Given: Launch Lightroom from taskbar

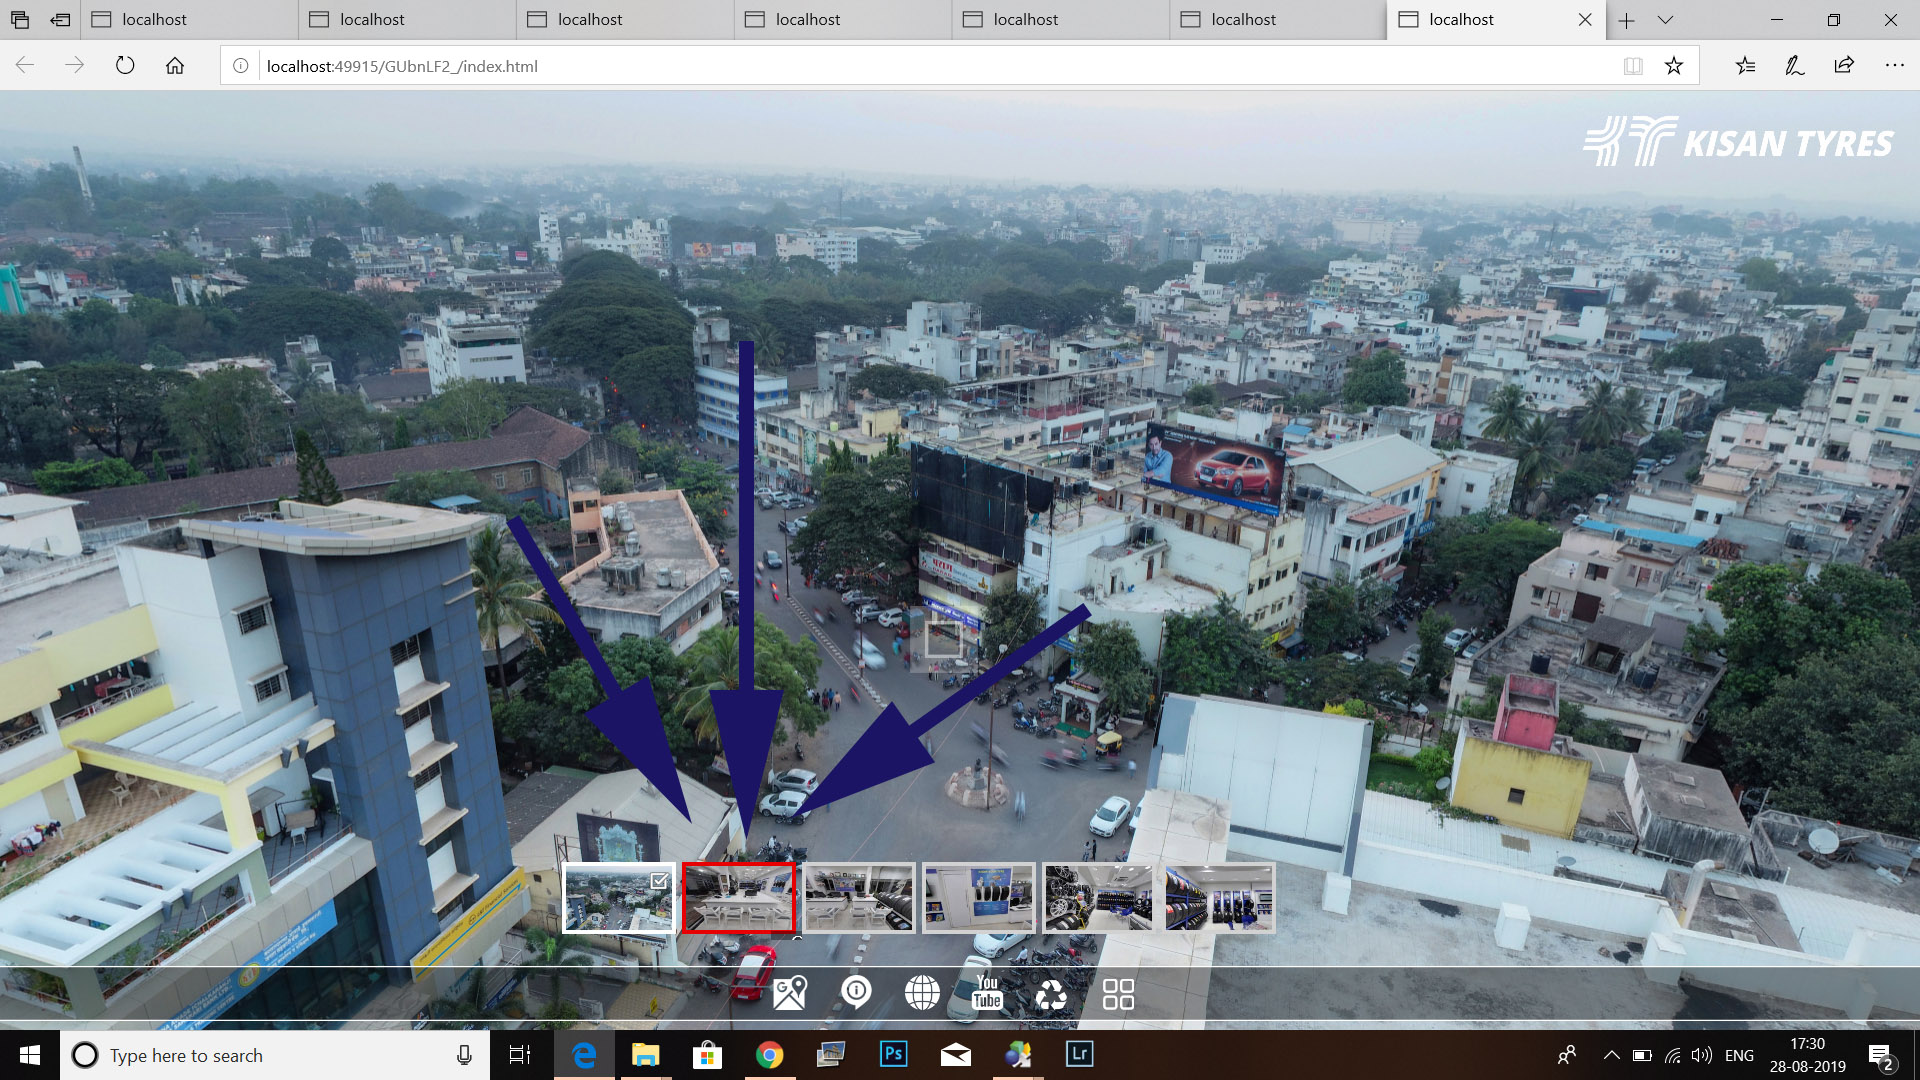Looking at the screenshot, I should pos(1079,1054).
